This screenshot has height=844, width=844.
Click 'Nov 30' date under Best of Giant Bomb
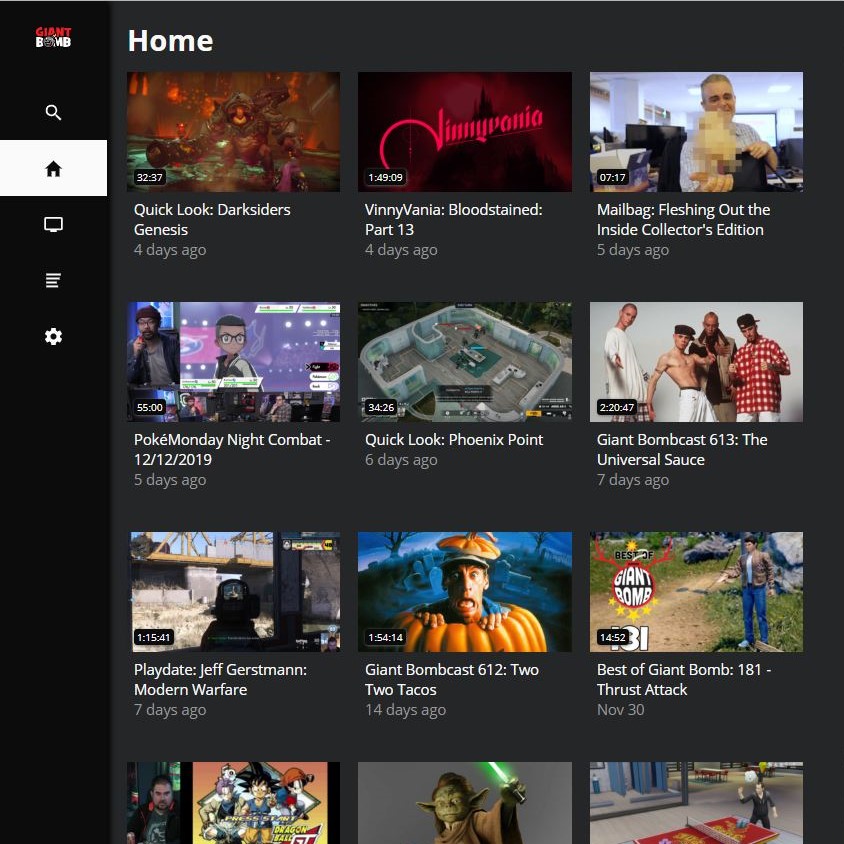(621, 709)
